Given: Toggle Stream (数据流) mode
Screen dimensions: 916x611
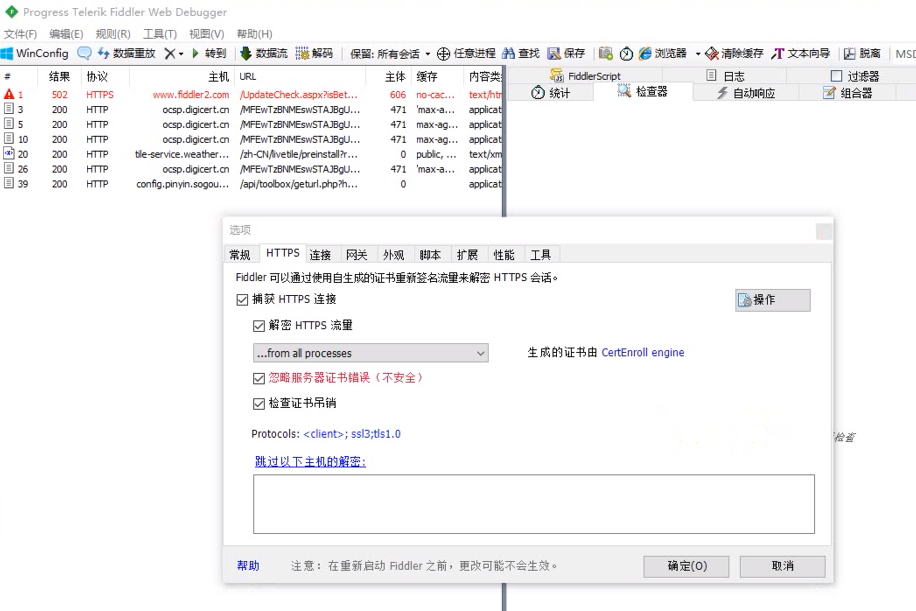Looking at the screenshot, I should 264,53.
